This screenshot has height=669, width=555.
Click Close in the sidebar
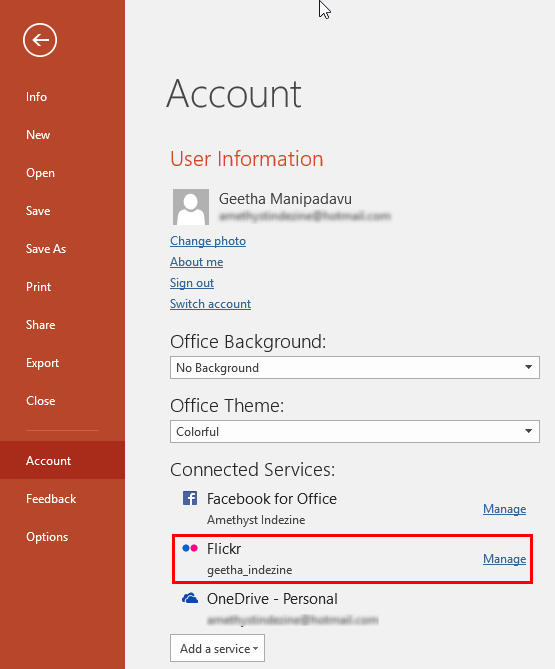41,401
